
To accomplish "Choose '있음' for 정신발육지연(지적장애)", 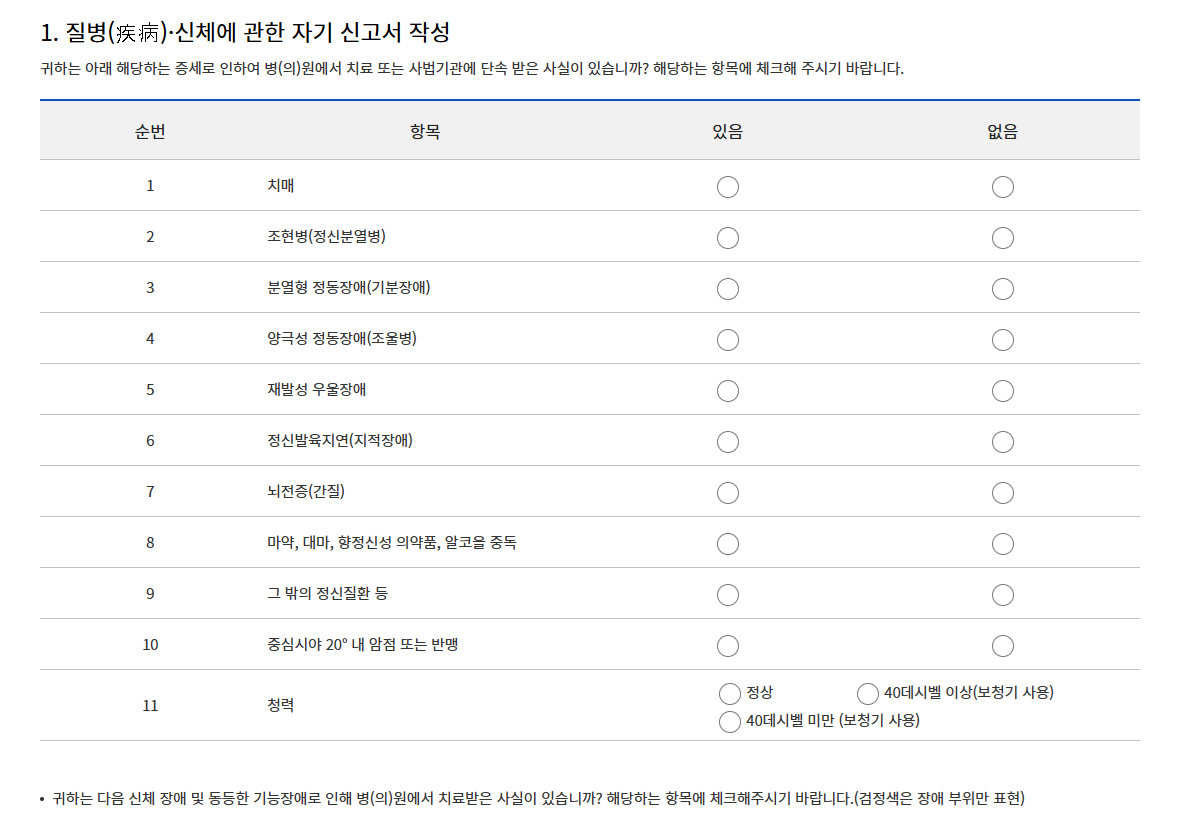I will 728,441.
